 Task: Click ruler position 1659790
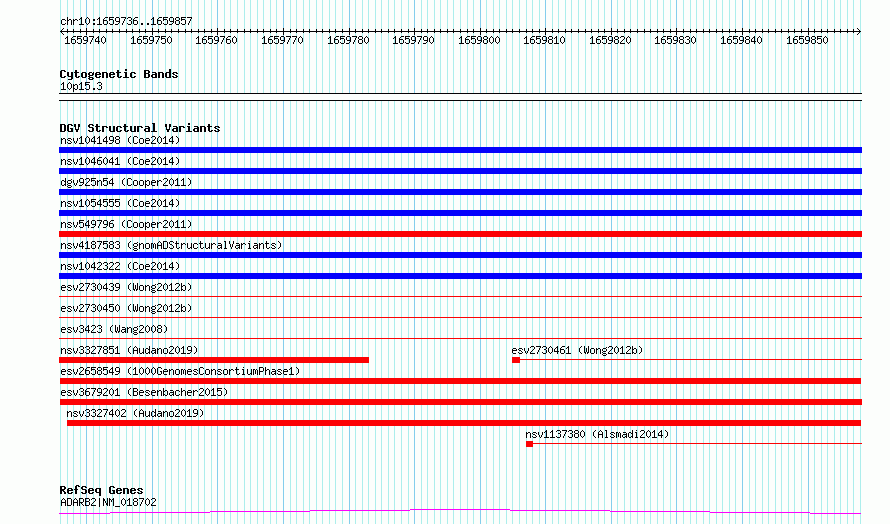click(413, 40)
